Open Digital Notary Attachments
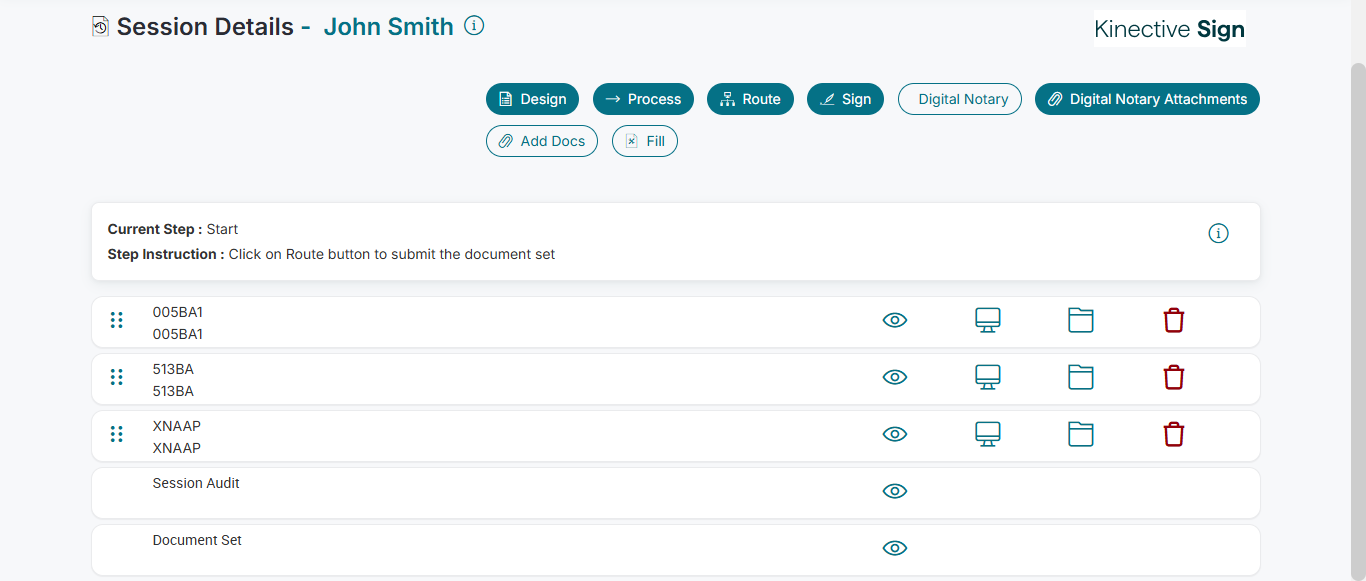This screenshot has width=1366, height=581. pyautogui.click(x=1147, y=99)
